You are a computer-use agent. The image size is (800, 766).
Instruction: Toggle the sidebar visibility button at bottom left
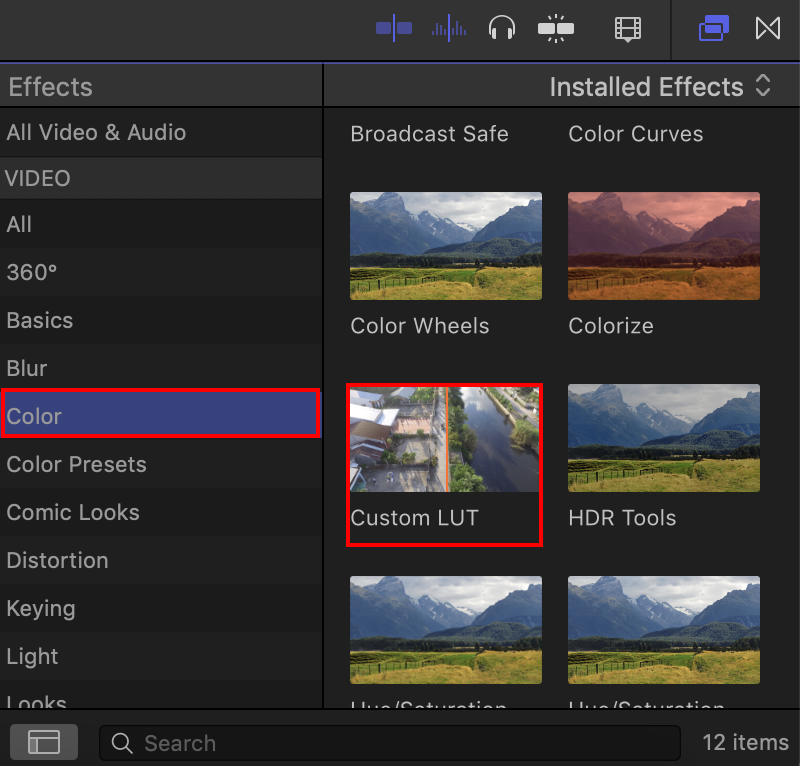[x=43, y=742]
